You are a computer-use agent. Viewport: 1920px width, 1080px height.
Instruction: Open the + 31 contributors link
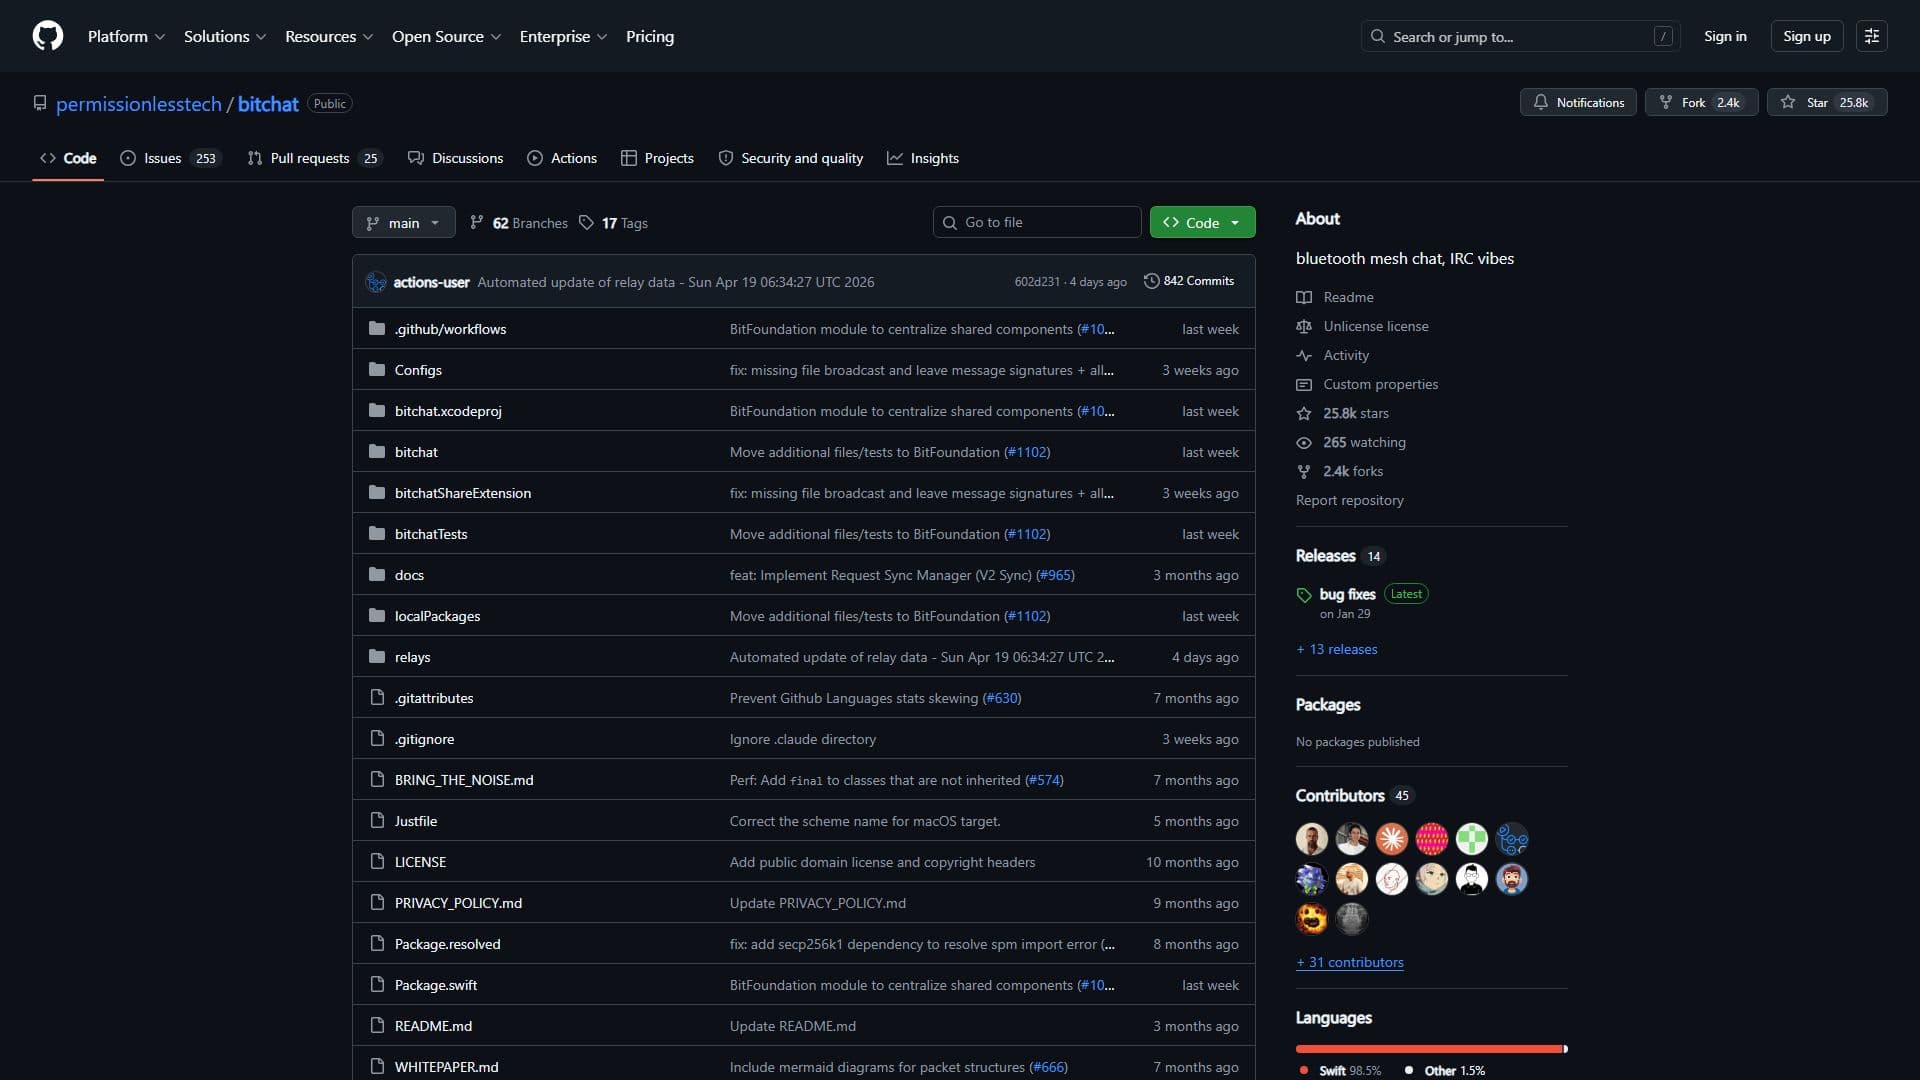1350,962
